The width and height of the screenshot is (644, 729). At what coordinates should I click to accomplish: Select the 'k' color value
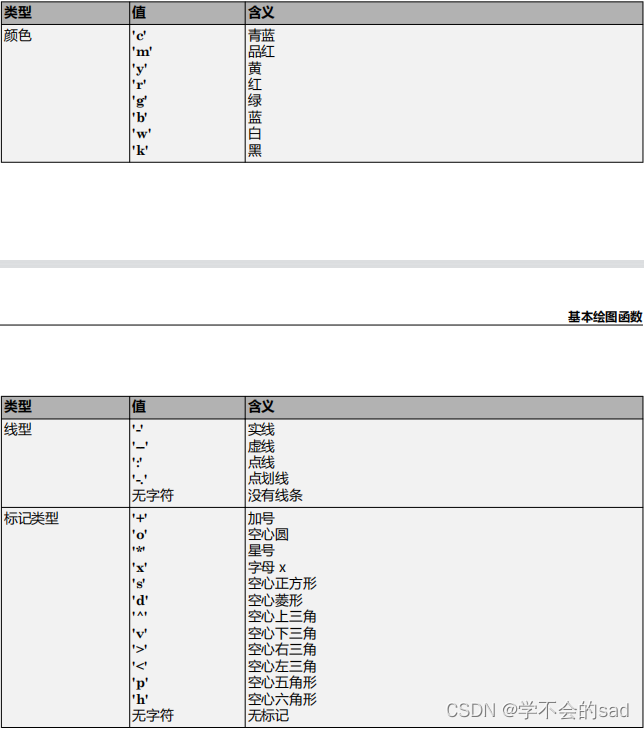[139, 150]
